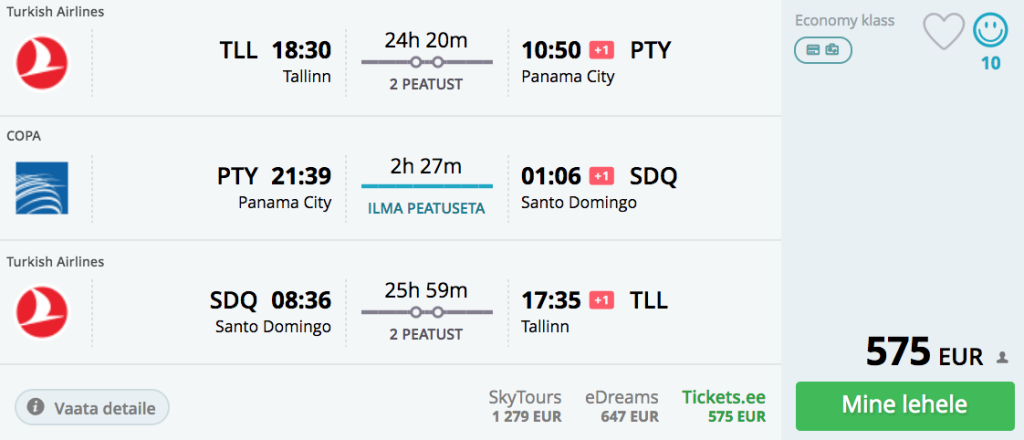The height and width of the screenshot is (440, 1024).
Task: Select the SkyTours 1 279 EUR offer
Action: [525, 406]
